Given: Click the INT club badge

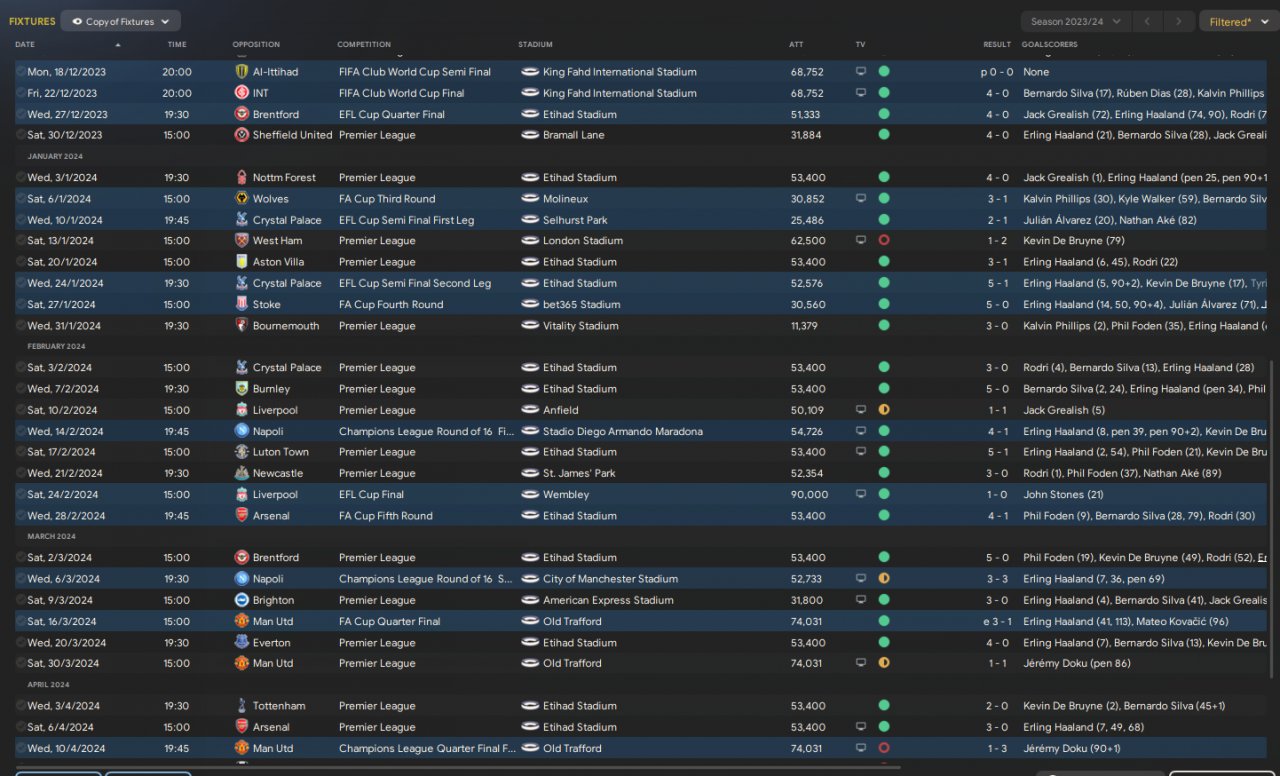Looking at the screenshot, I should click(x=241, y=93).
